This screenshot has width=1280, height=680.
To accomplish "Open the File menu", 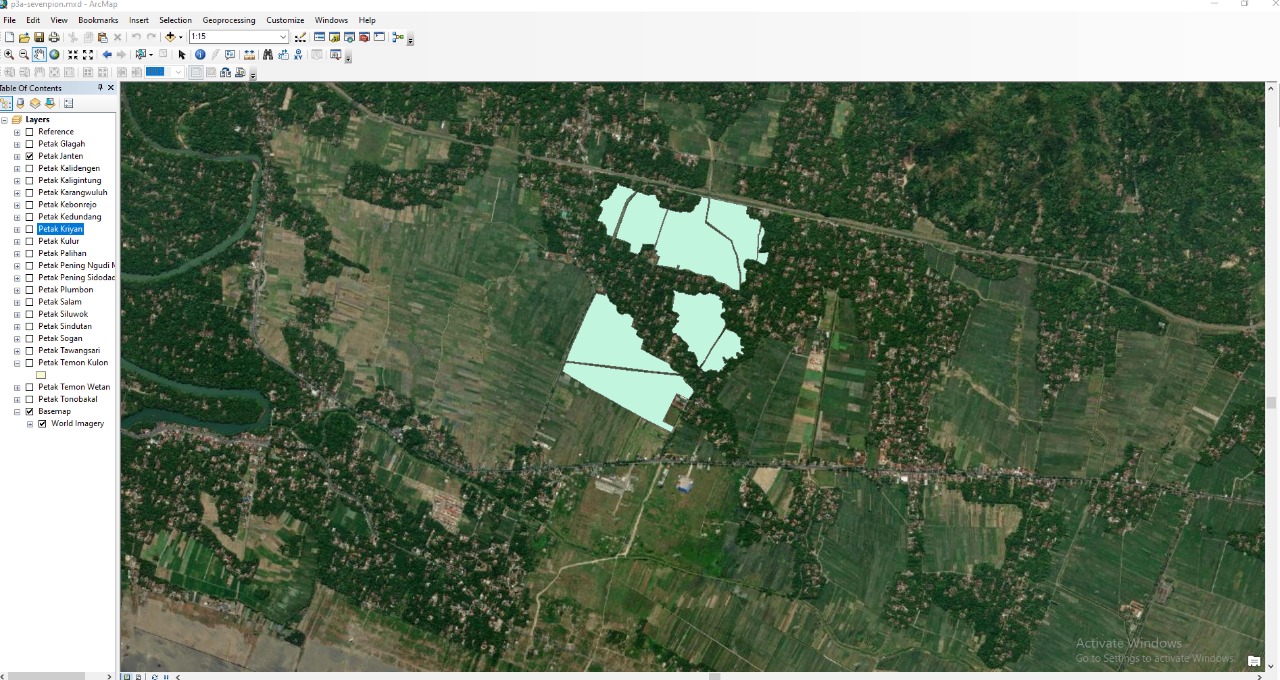I will tap(9, 20).
